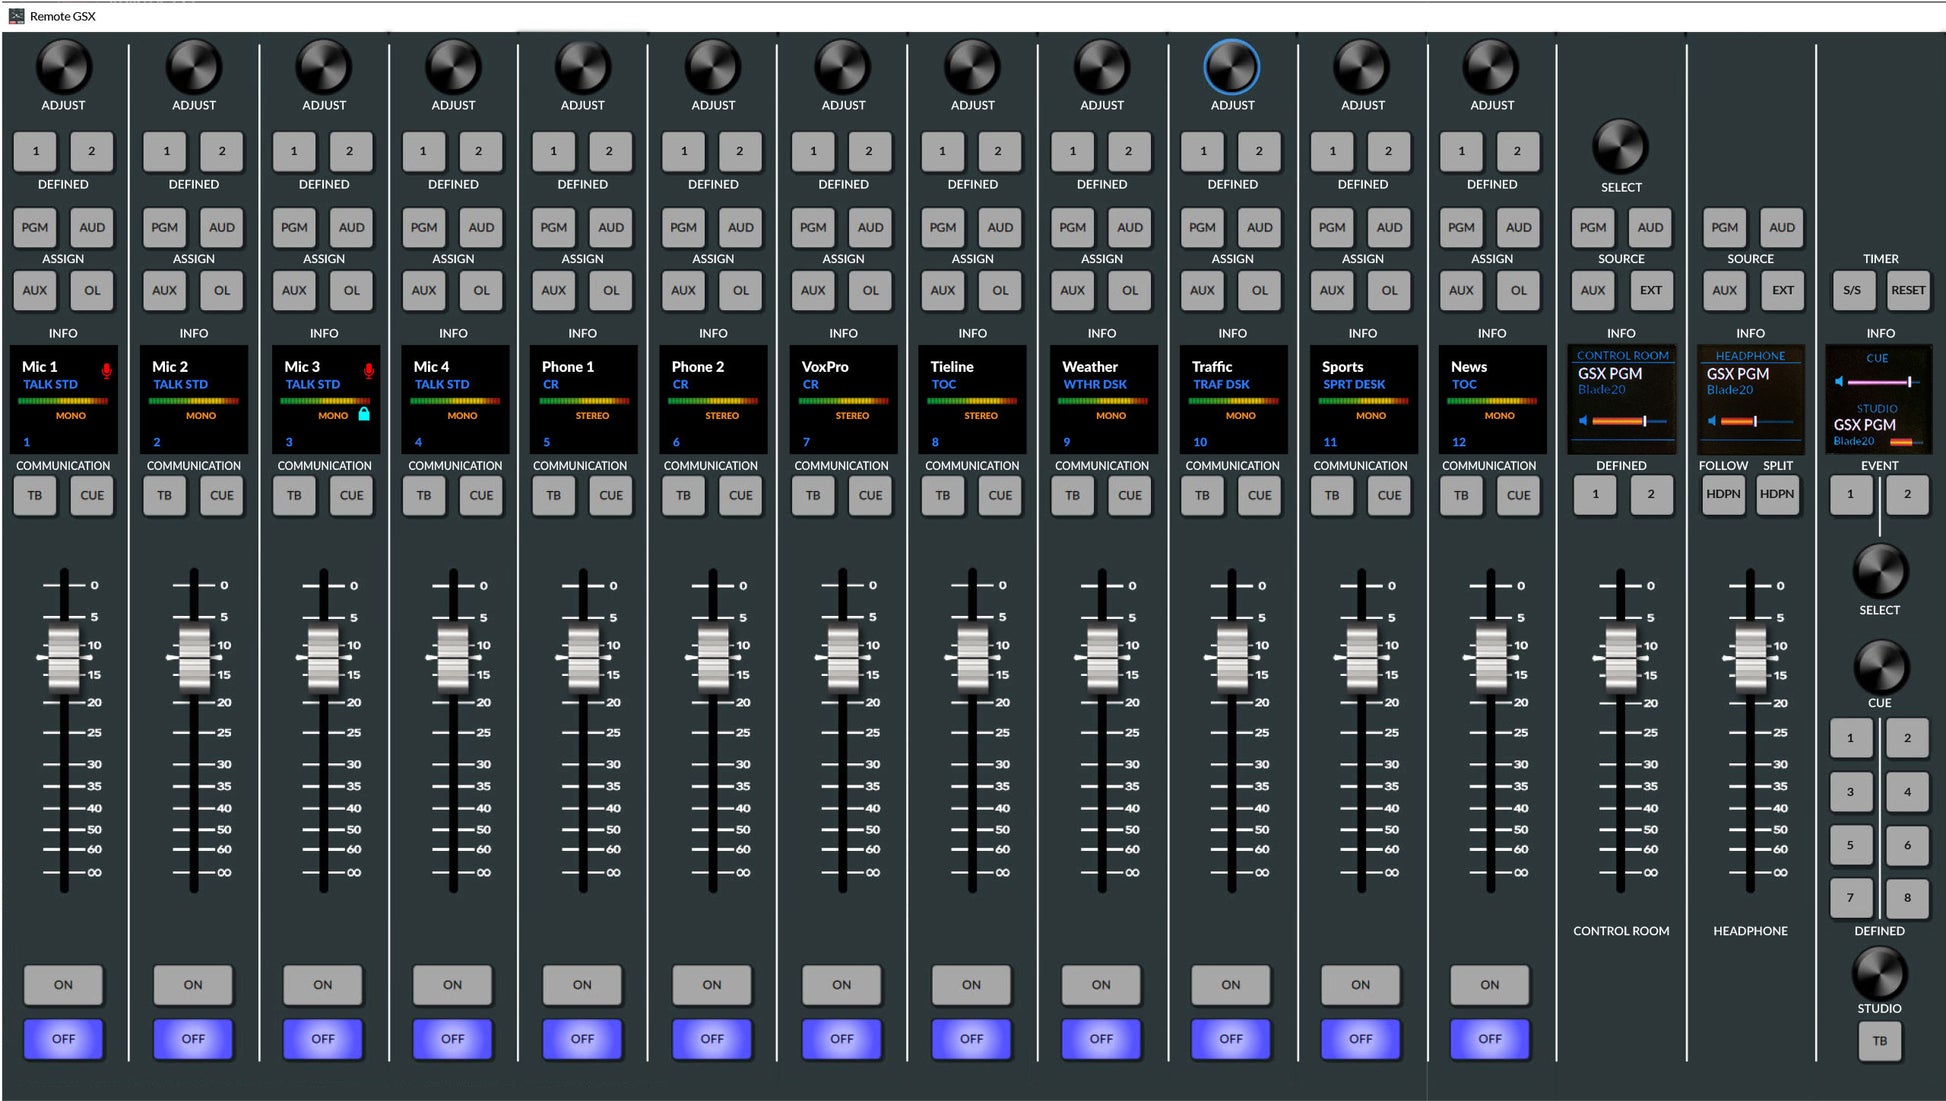
Task: Enable TB talkback on the Sports channel
Action: pyautogui.click(x=1331, y=495)
